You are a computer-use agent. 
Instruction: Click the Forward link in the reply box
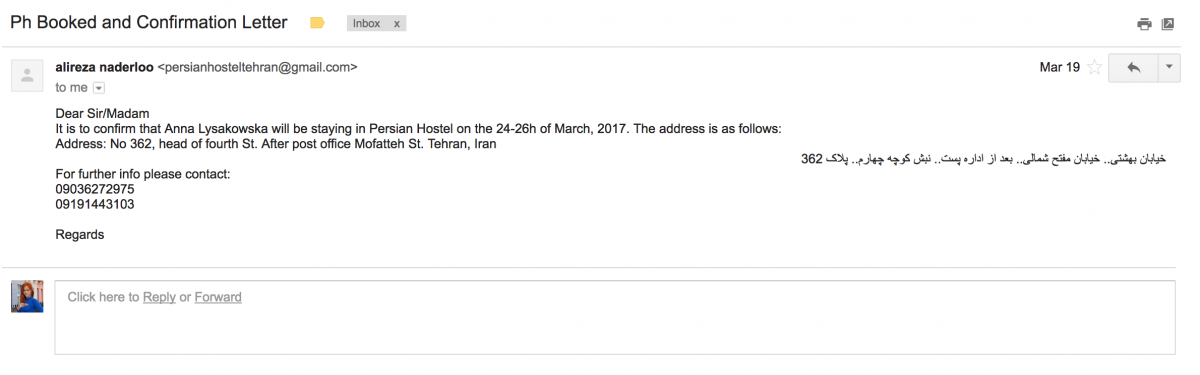click(218, 297)
